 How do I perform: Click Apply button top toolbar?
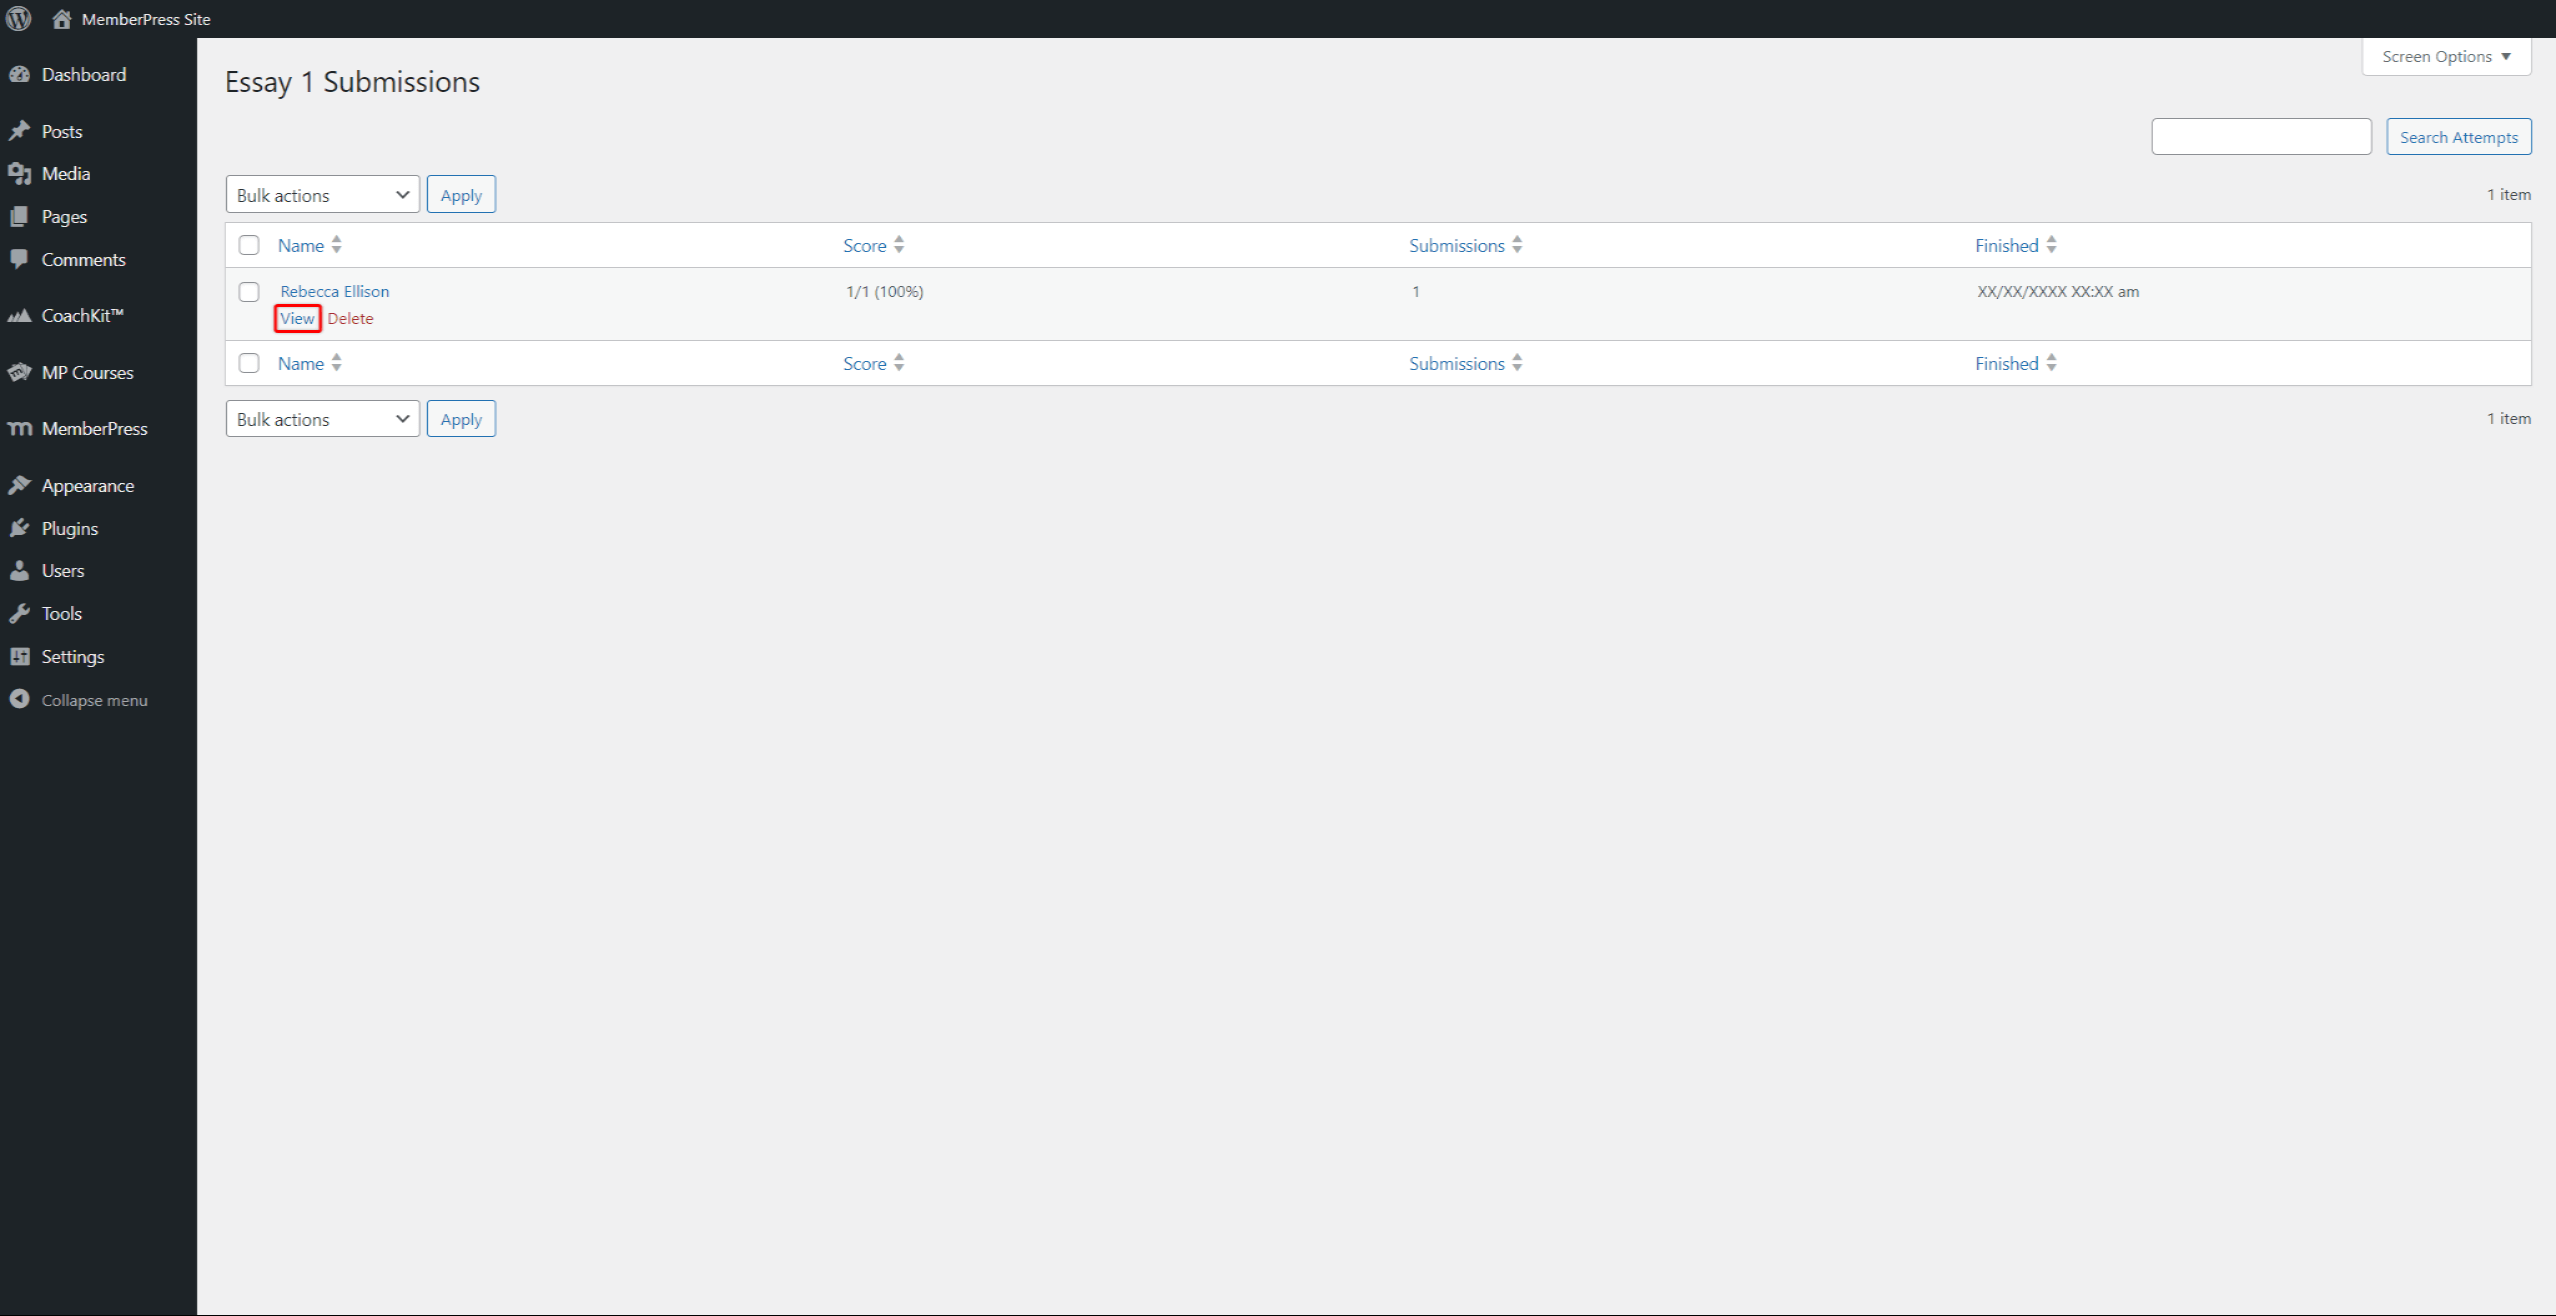pyautogui.click(x=460, y=193)
